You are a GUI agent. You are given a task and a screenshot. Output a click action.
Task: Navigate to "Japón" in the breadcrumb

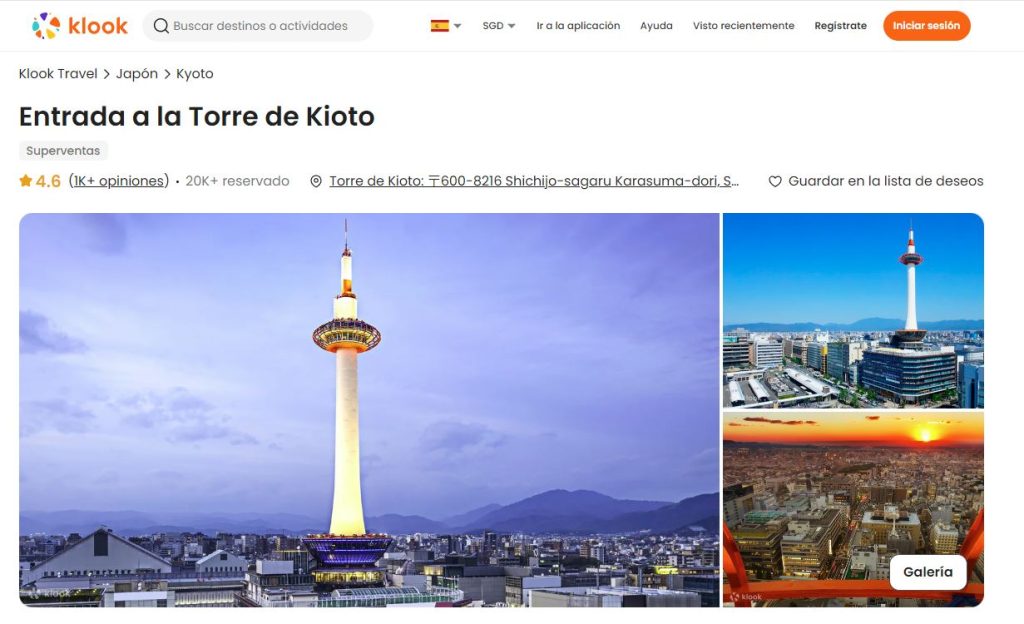(137, 73)
